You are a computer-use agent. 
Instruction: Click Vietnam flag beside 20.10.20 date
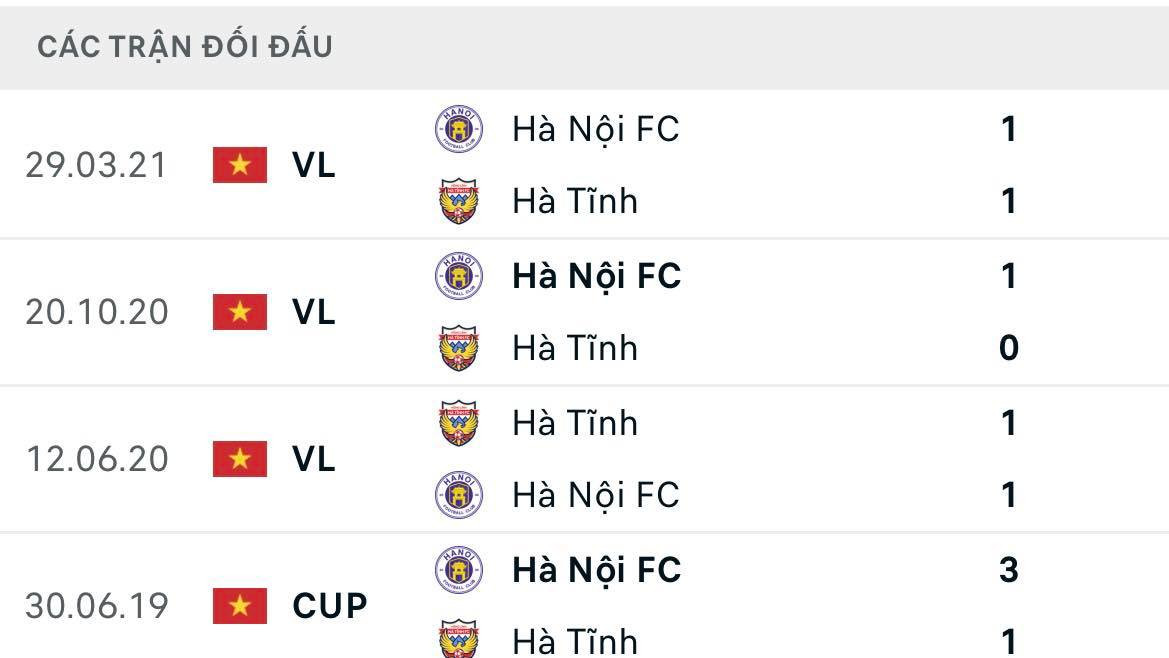point(240,312)
